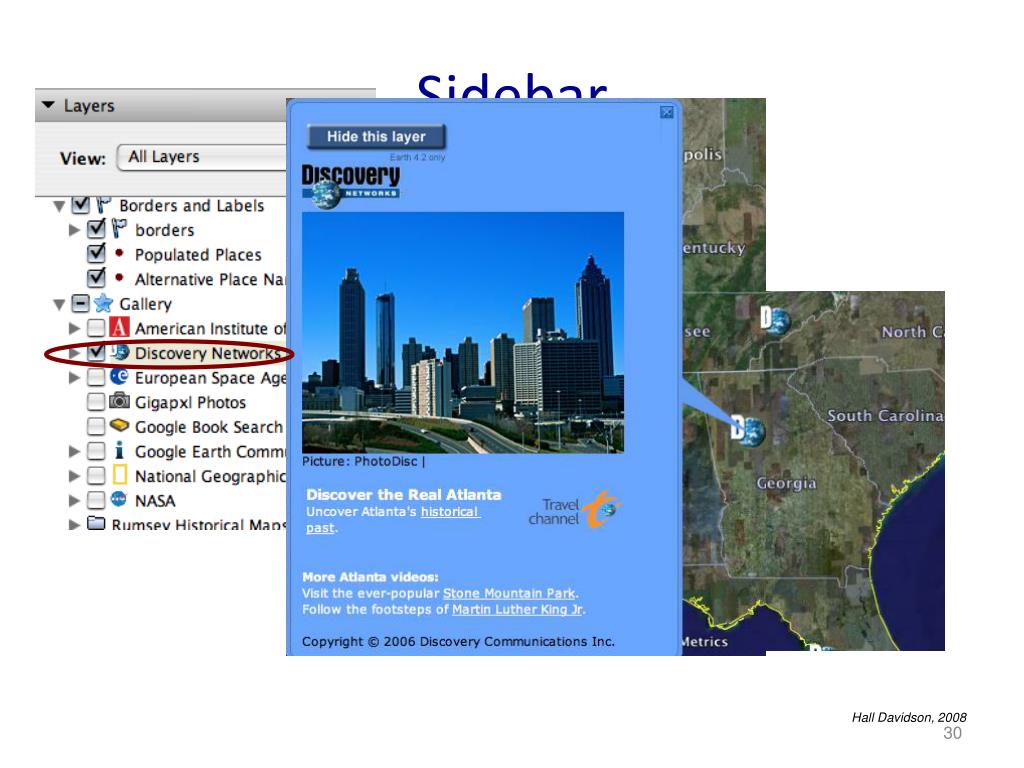This screenshot has height=768, width=1024.
Task: Enable the Google Earth Community checkbox
Action: [96, 451]
